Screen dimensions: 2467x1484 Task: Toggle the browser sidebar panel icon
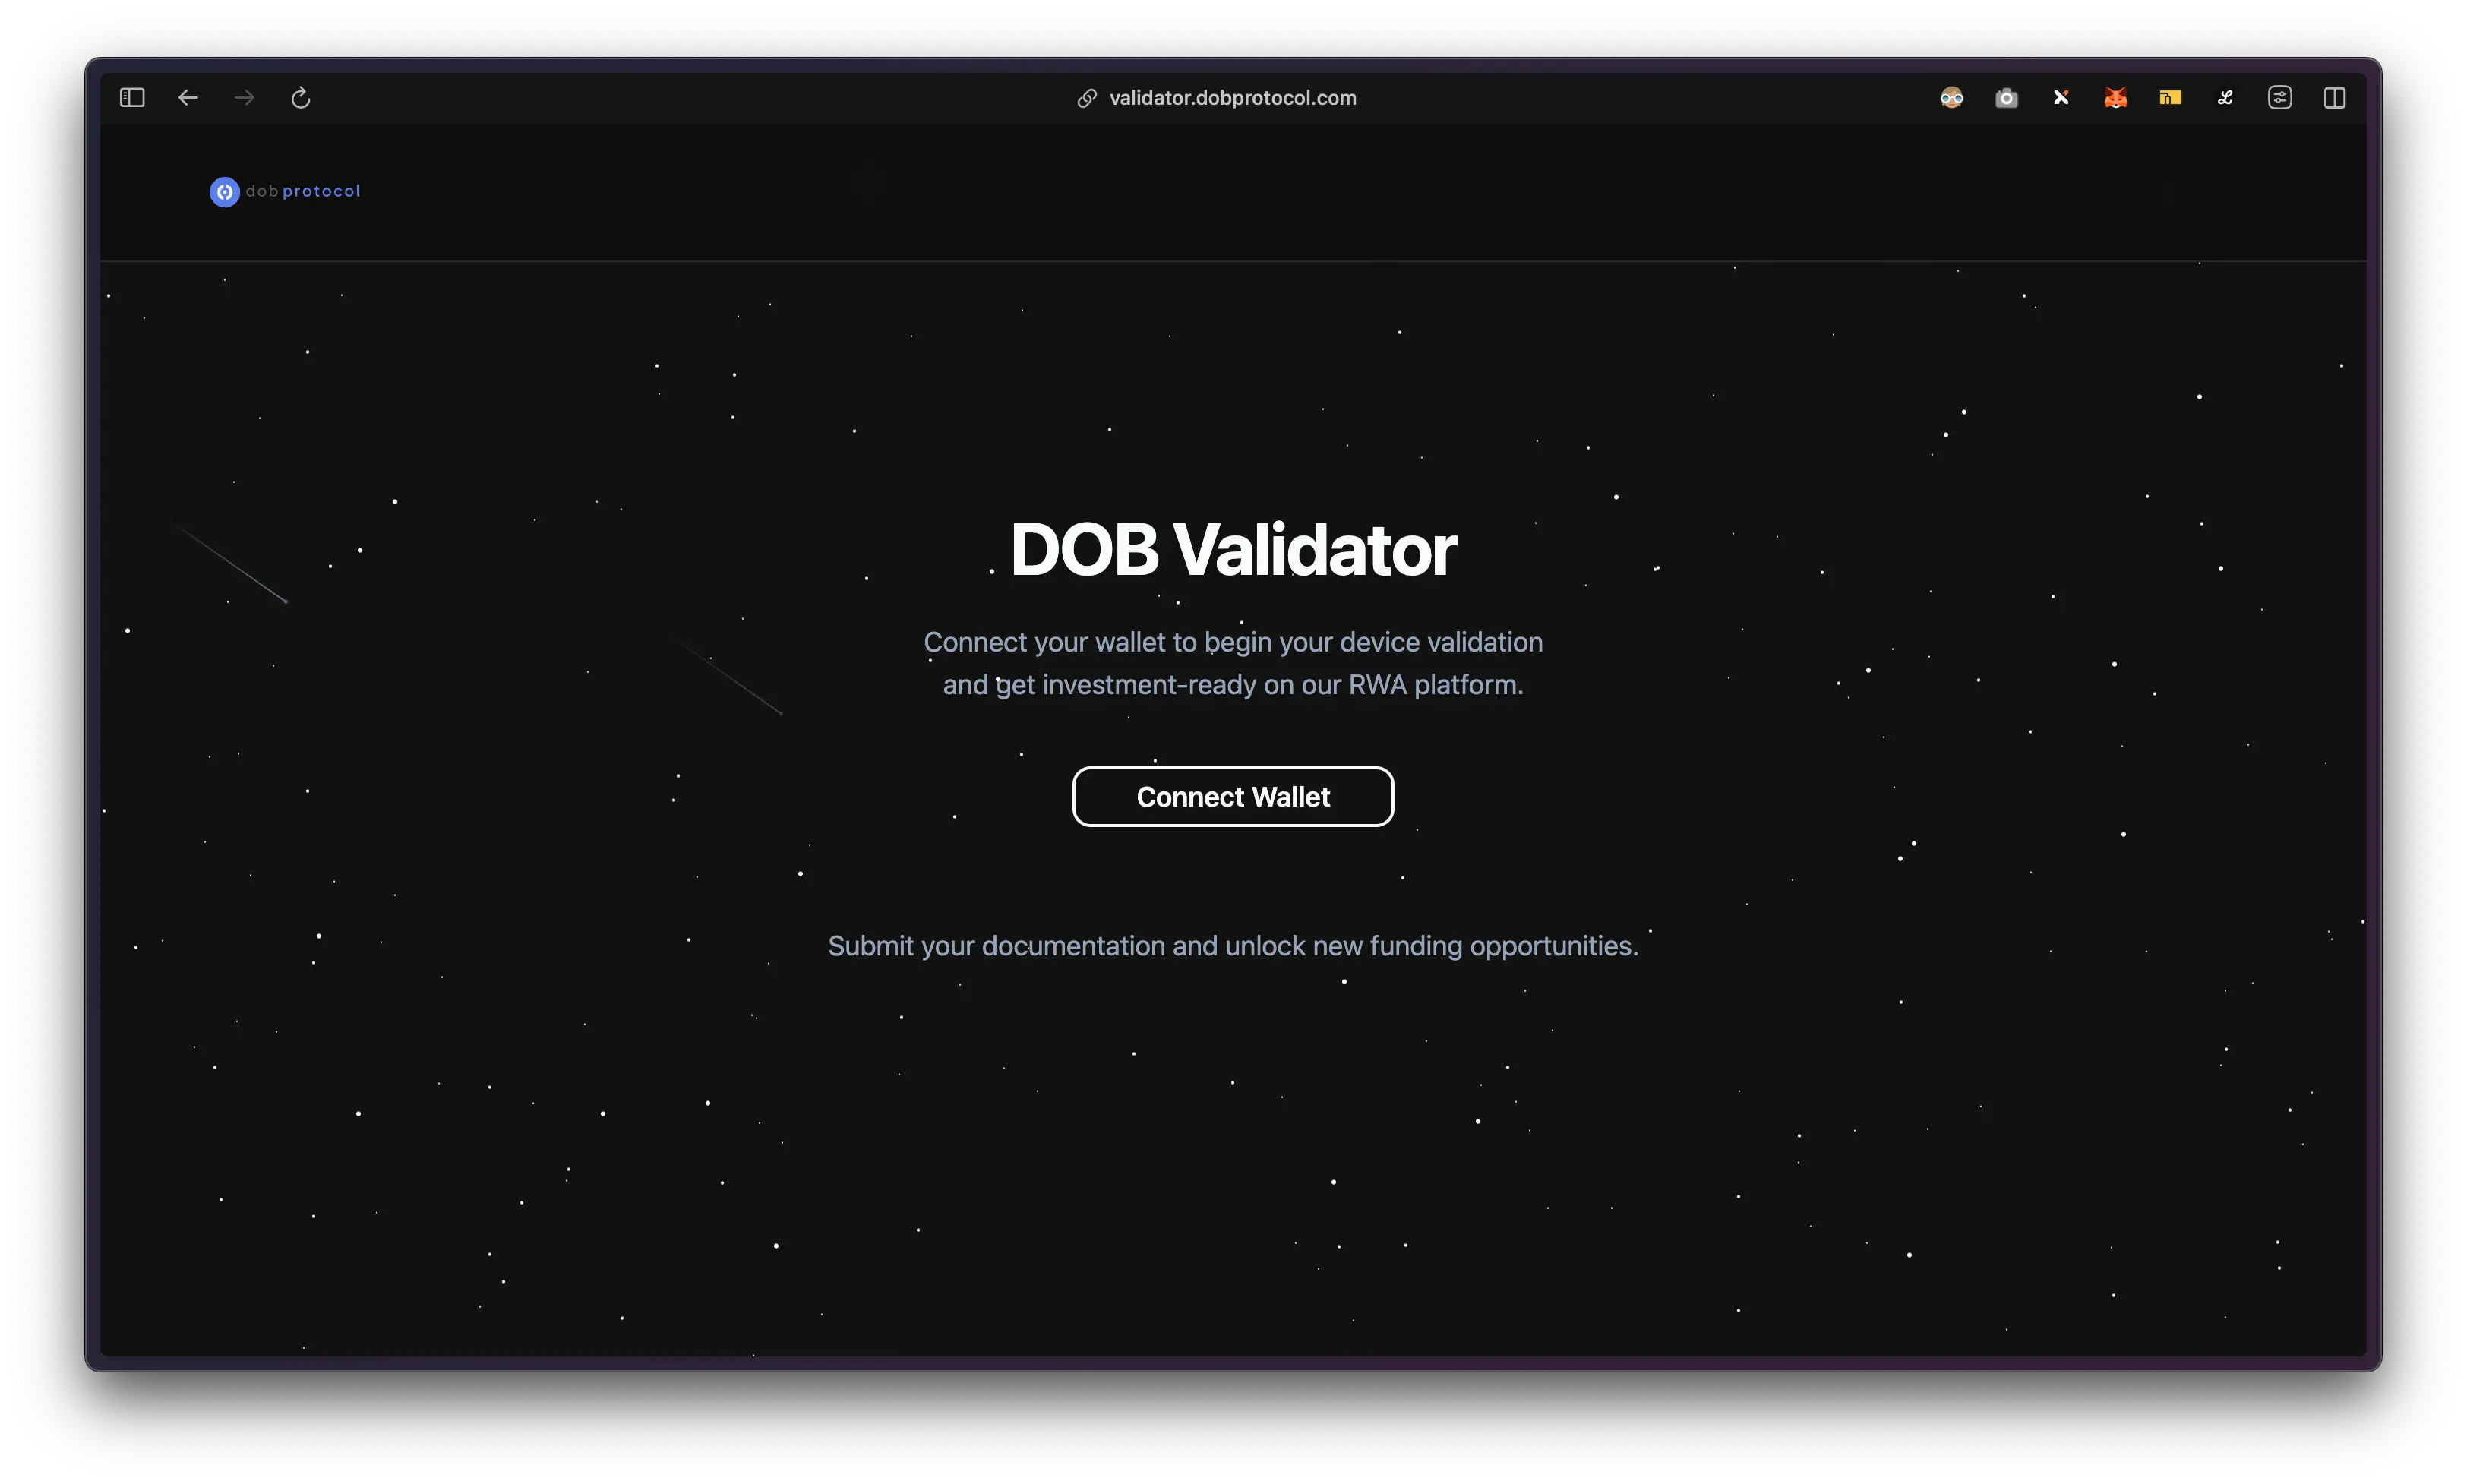pos(132,98)
